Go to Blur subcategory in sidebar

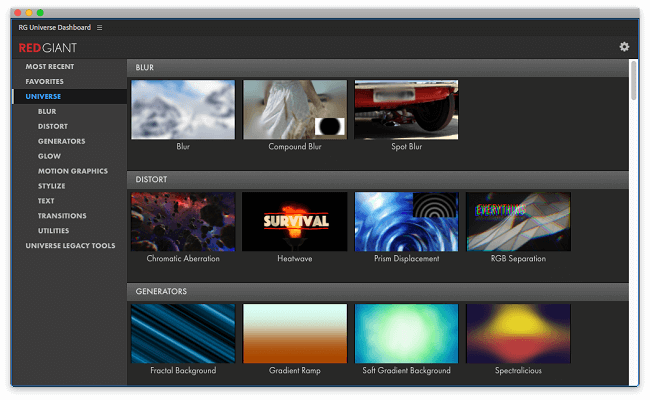47,111
